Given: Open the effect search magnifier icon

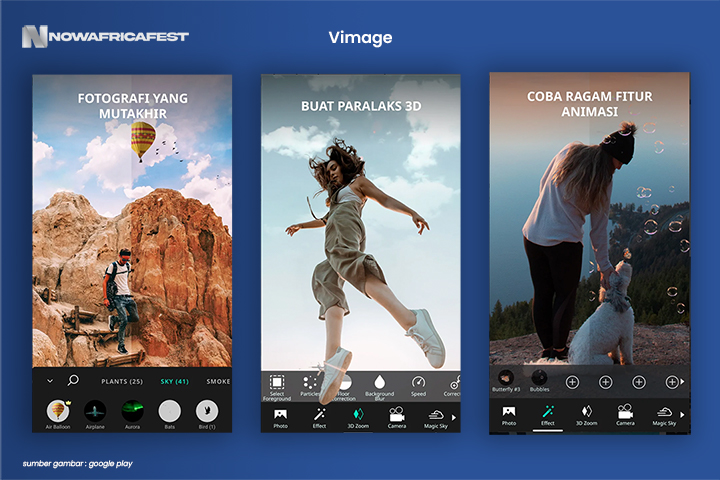Looking at the screenshot, I should pos(73,380).
